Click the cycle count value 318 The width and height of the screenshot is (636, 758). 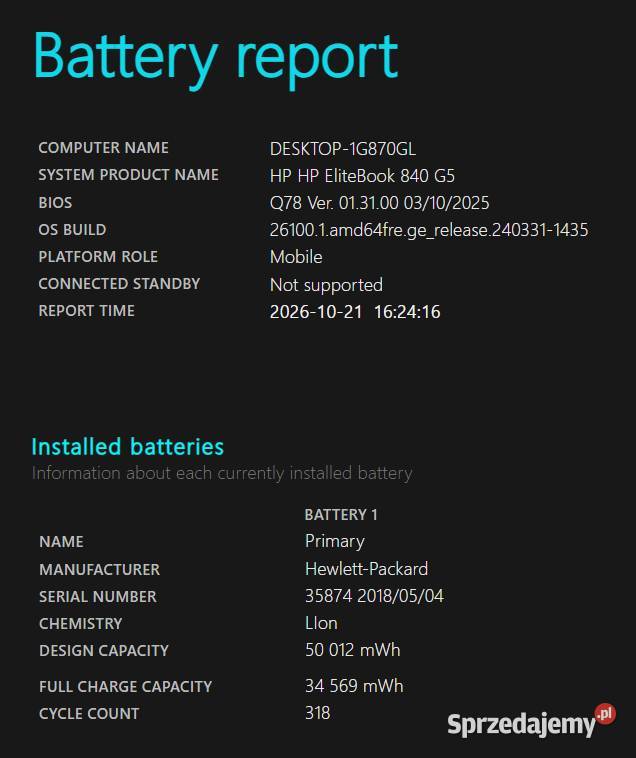pos(318,713)
